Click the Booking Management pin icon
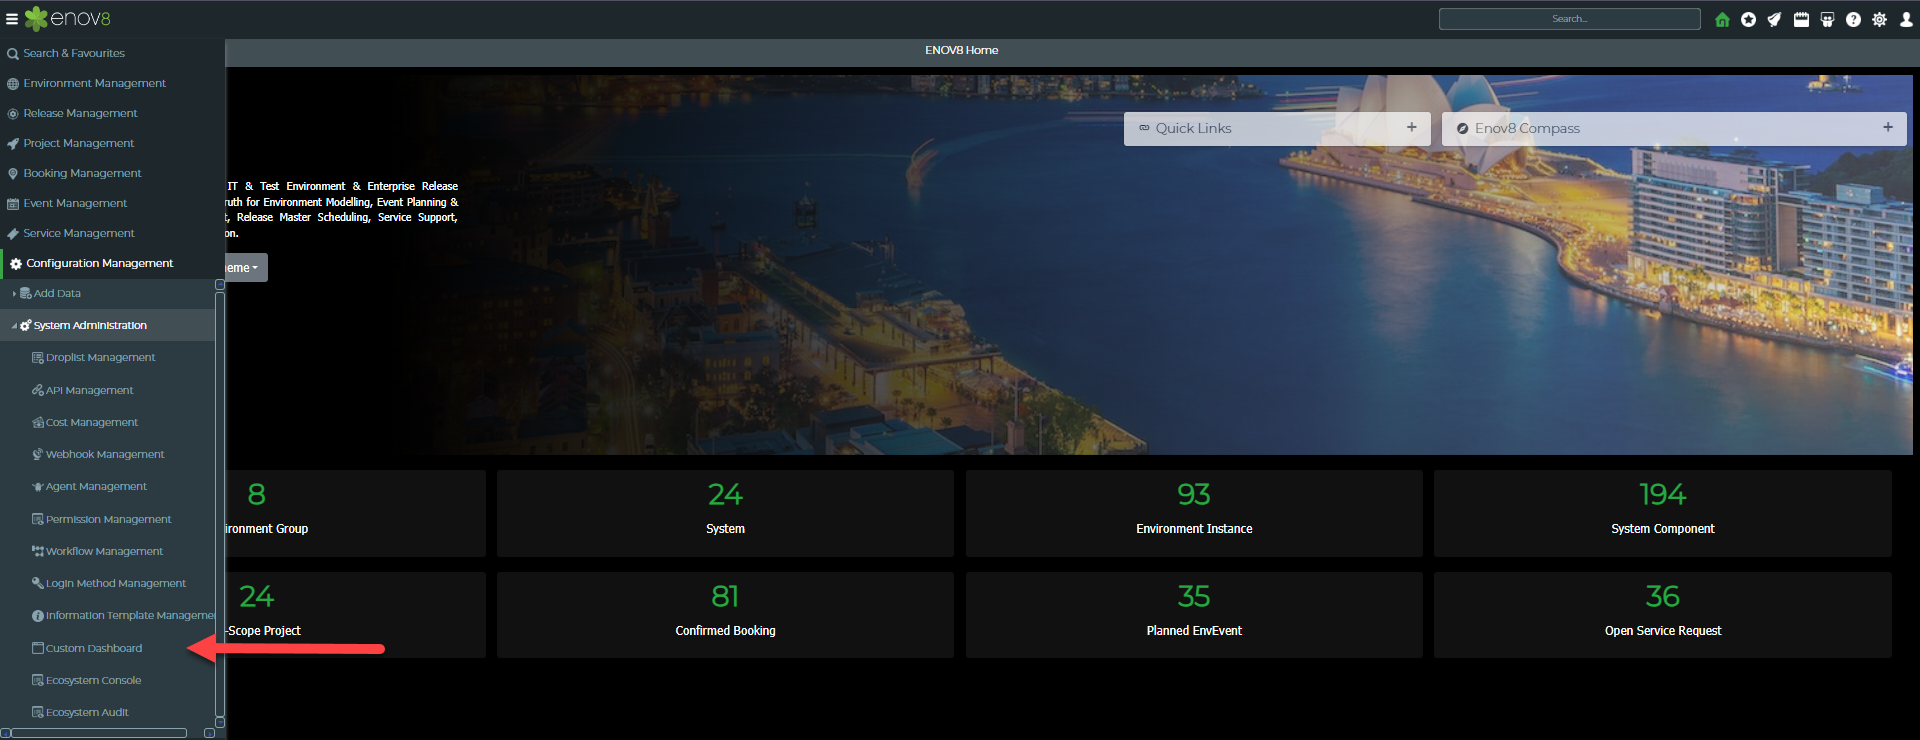1920x740 pixels. [13, 174]
